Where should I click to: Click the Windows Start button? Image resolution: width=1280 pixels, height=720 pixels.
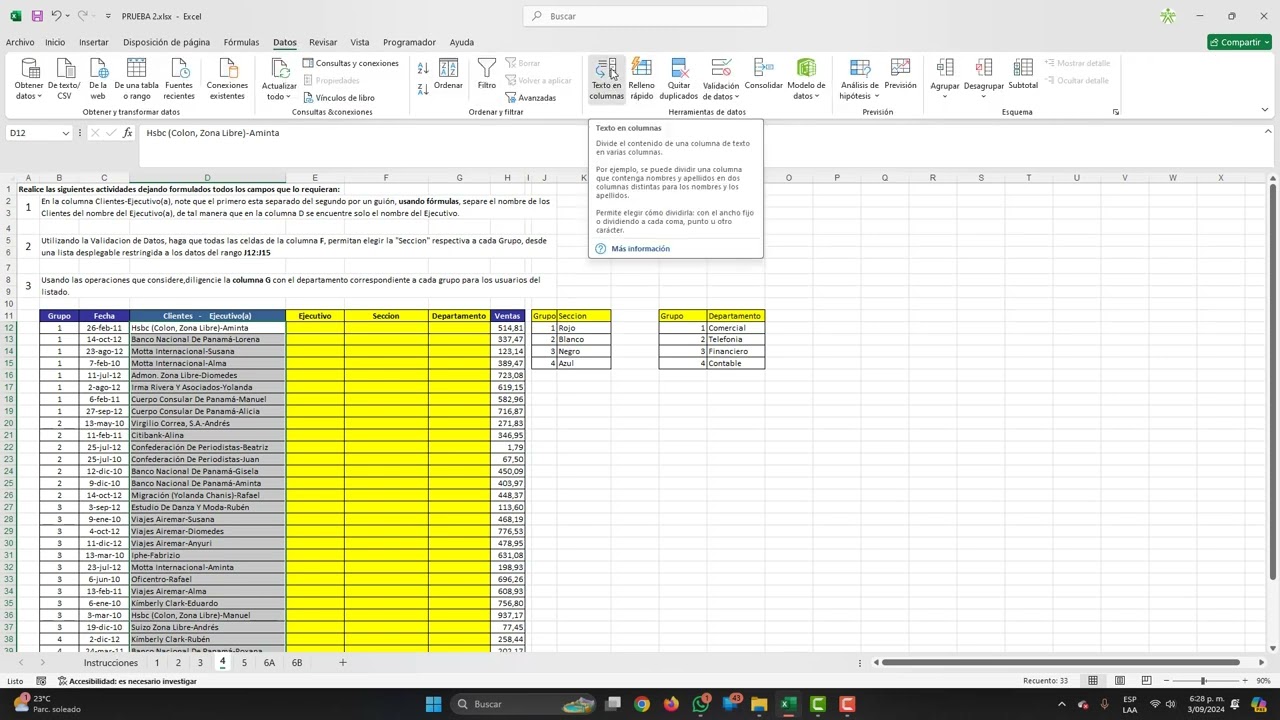click(433, 704)
